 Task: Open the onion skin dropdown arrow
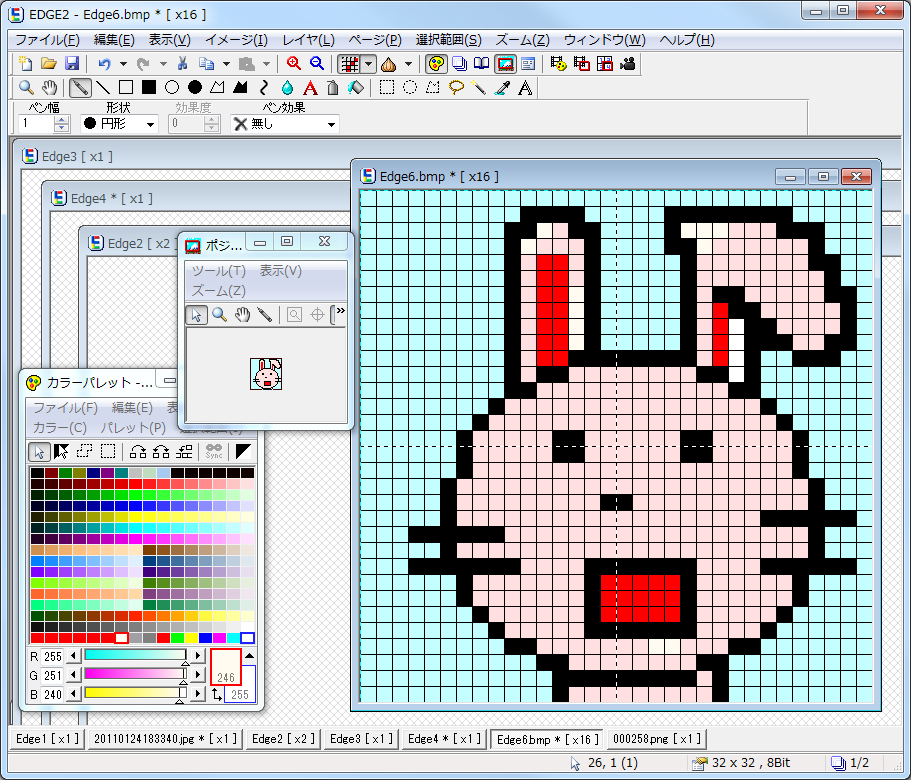[x=408, y=64]
